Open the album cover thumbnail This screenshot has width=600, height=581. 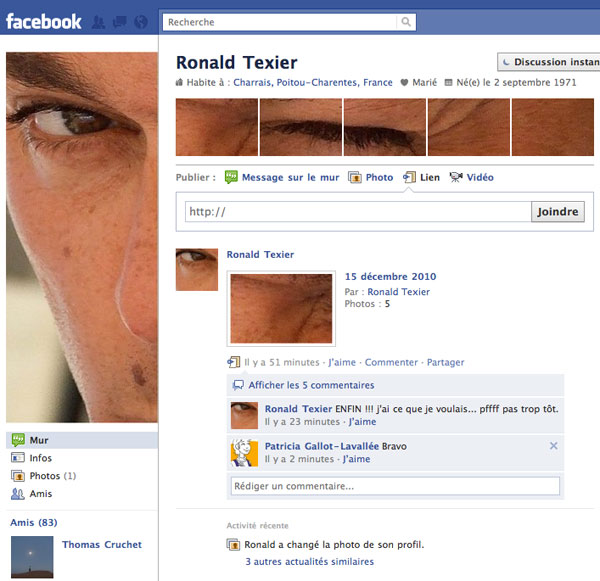281,308
